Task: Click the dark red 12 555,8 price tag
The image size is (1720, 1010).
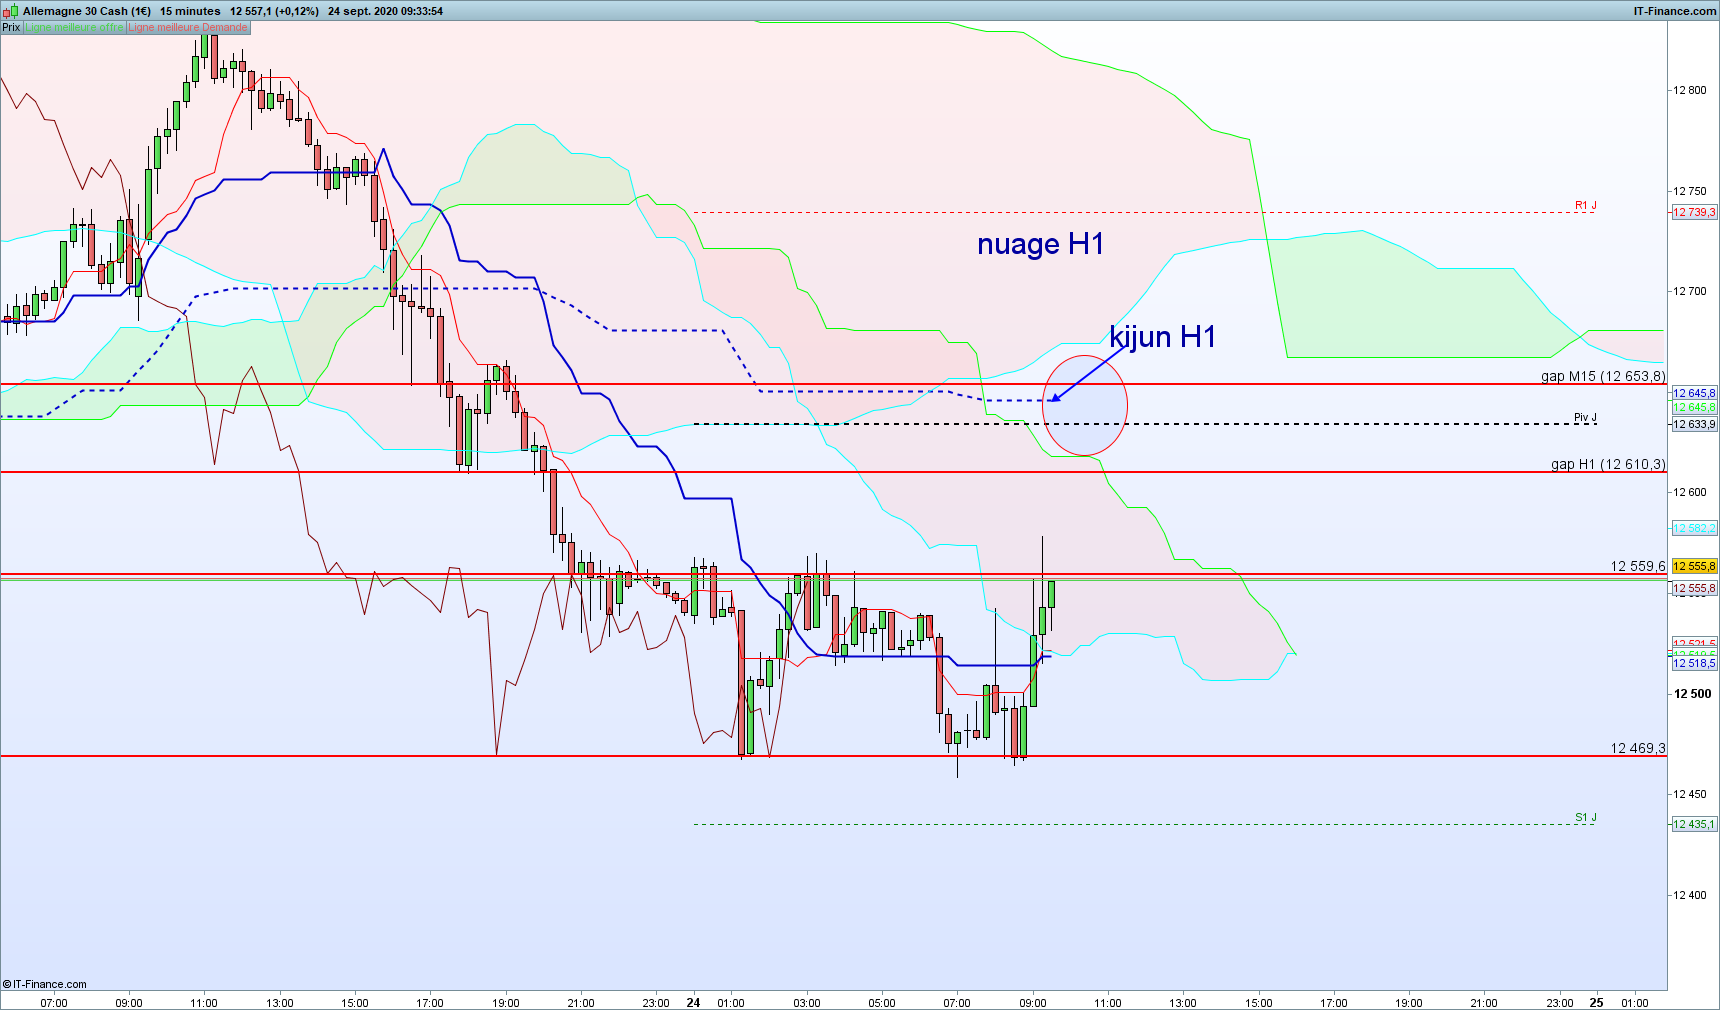Action: pyautogui.click(x=1694, y=588)
